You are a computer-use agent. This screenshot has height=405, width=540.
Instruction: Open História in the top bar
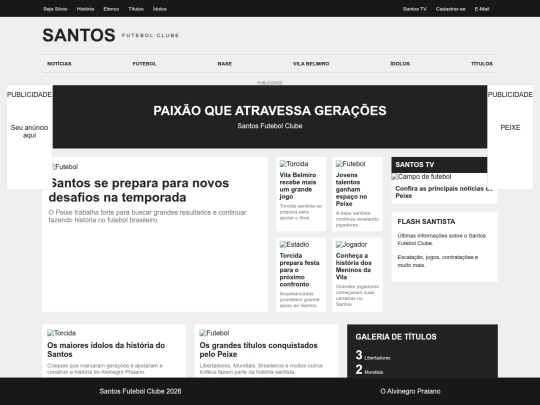pyautogui.click(x=85, y=9)
